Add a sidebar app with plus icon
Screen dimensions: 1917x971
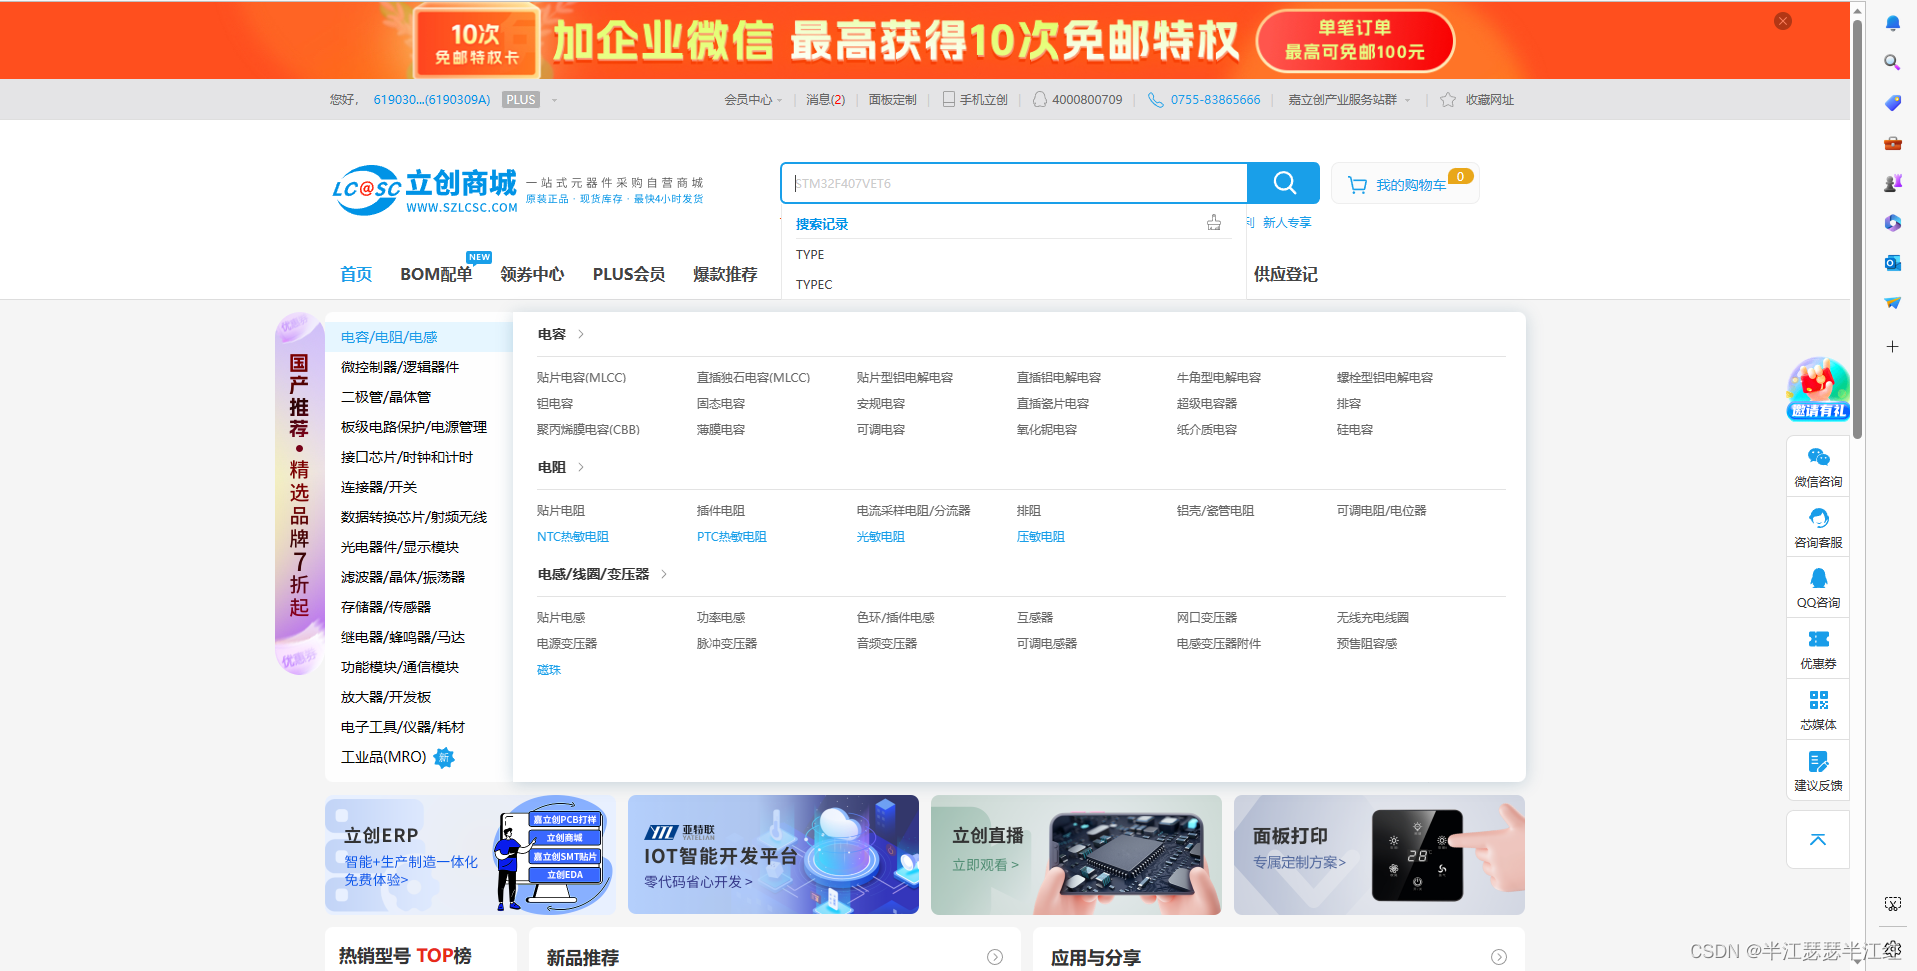(x=1892, y=346)
